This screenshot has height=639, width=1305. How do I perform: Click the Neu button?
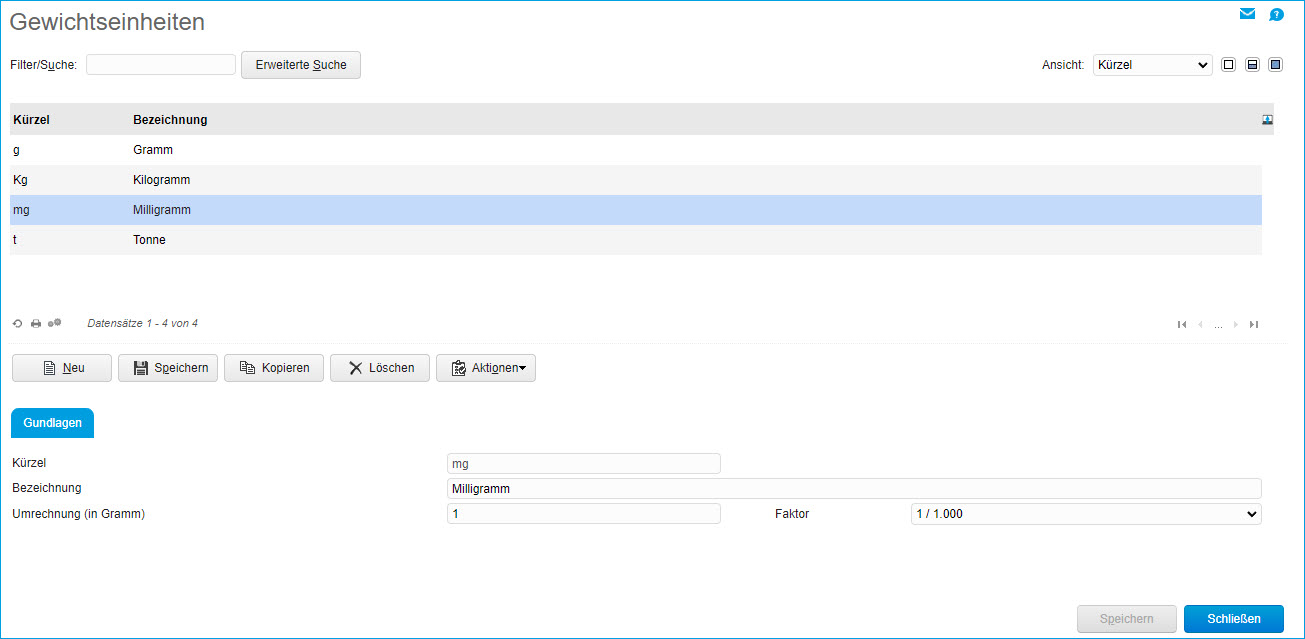coord(62,368)
